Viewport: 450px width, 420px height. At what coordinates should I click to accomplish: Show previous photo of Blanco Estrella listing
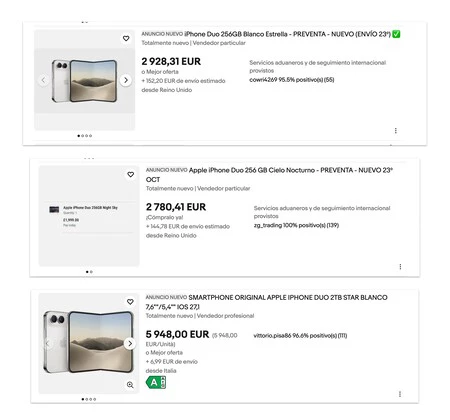pos(43,80)
